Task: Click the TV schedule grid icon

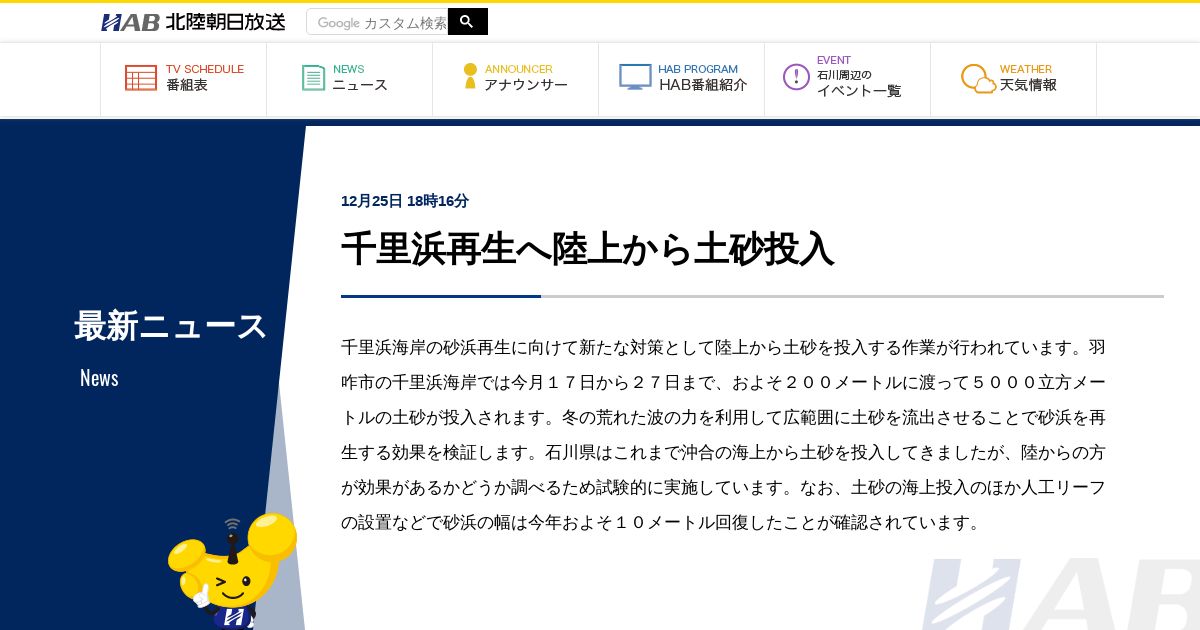Action: [x=141, y=78]
